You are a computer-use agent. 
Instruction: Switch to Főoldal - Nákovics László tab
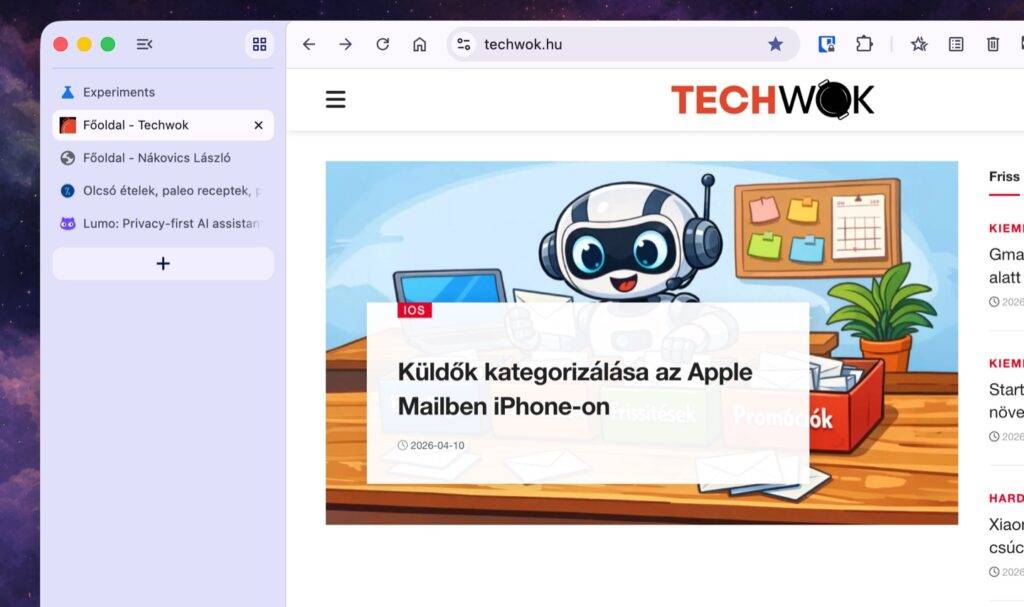(x=163, y=157)
